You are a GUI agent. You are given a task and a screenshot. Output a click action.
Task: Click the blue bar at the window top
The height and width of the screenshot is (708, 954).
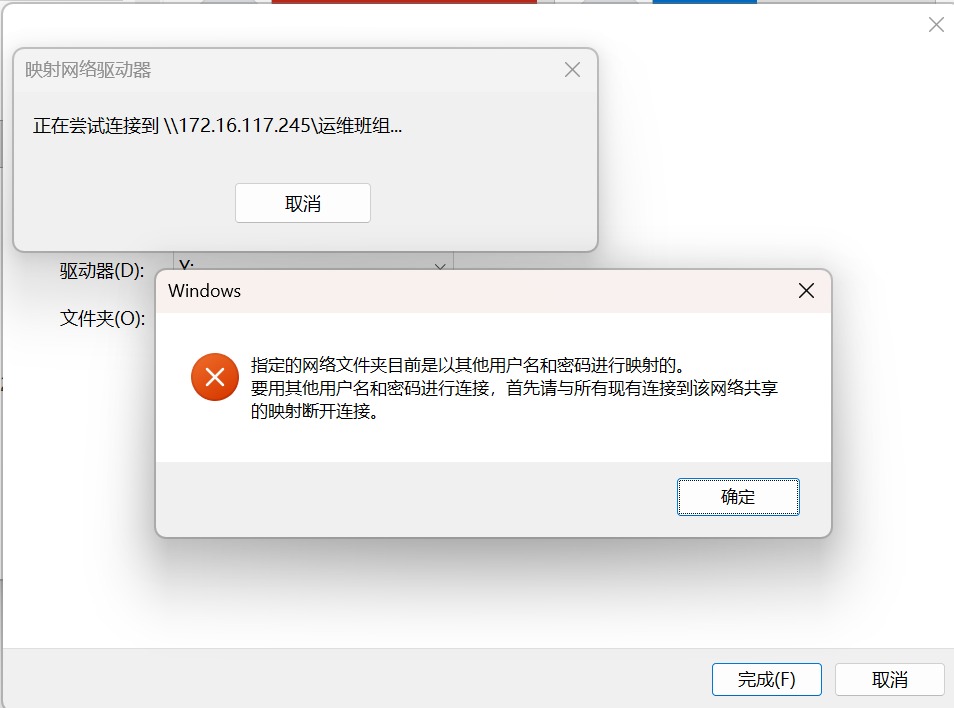point(705,2)
